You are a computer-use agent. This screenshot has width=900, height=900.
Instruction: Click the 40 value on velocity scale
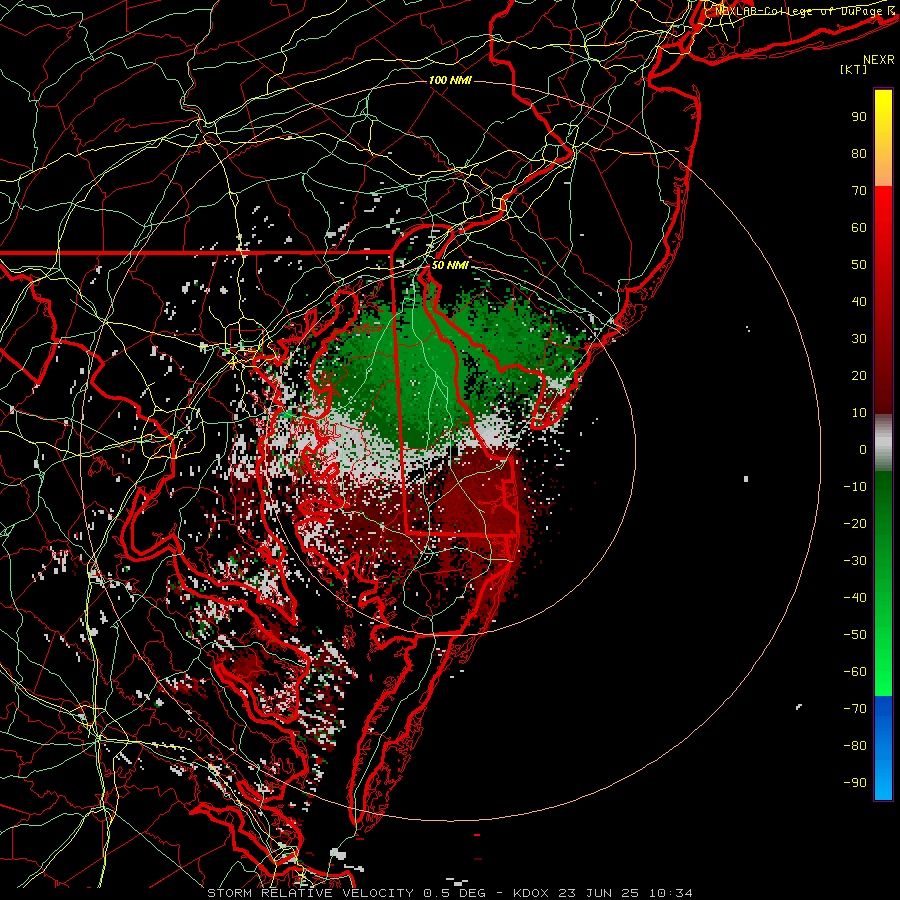pyautogui.click(x=859, y=301)
